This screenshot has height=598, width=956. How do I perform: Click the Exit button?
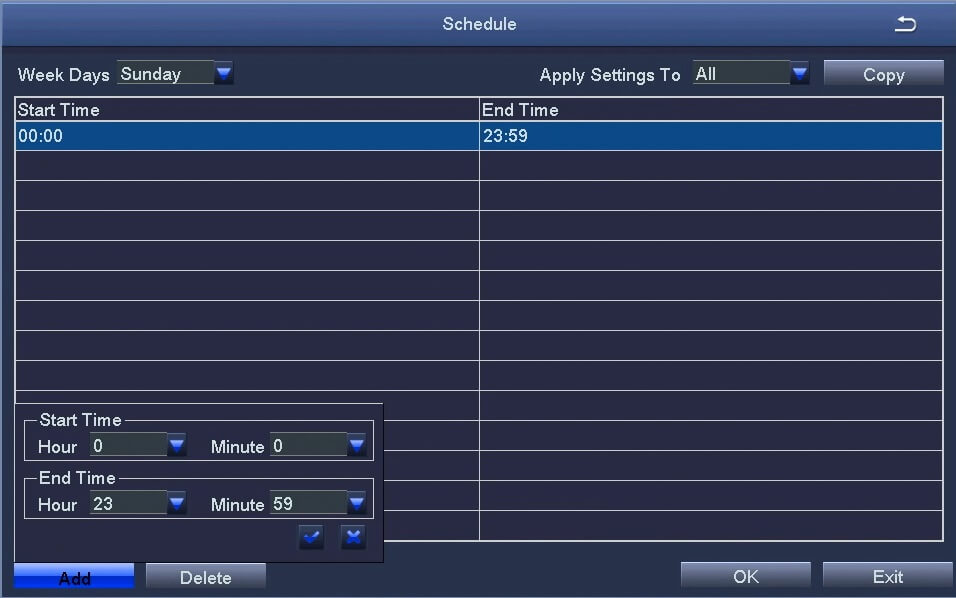click(x=887, y=575)
